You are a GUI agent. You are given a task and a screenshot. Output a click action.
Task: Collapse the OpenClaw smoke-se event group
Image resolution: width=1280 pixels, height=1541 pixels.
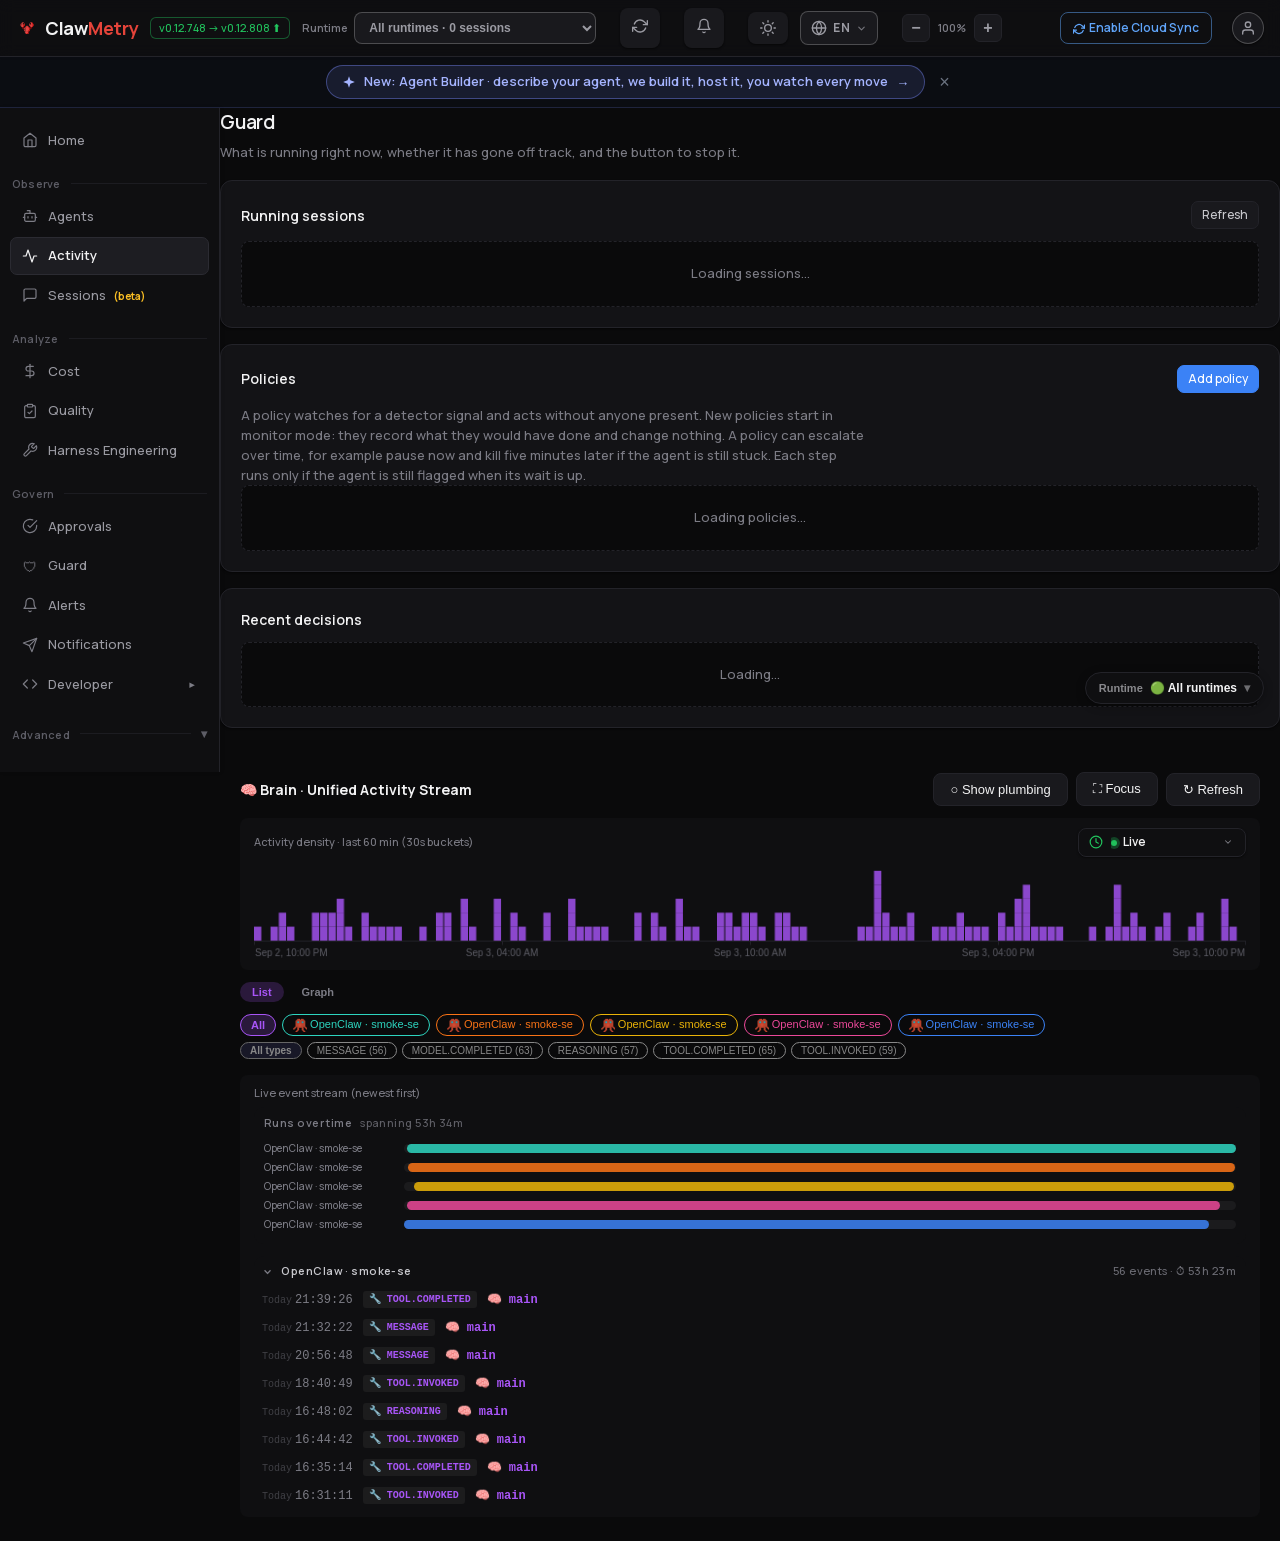pos(268,1272)
